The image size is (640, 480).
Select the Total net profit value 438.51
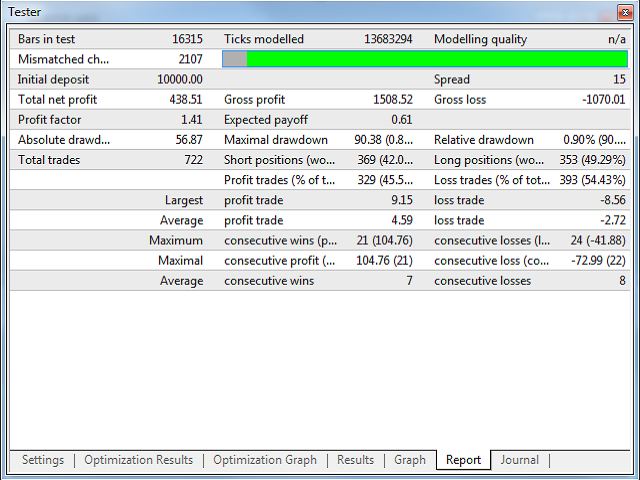(x=181, y=100)
